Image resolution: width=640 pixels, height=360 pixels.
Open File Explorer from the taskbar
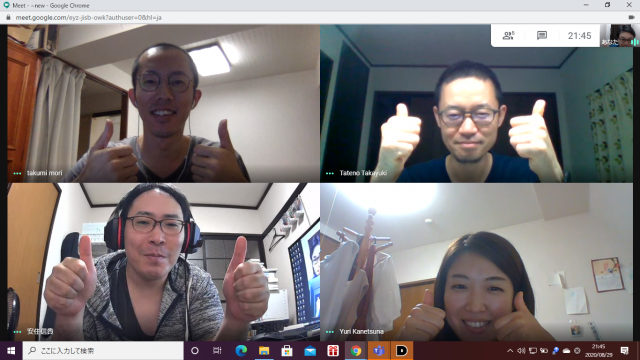(x=264, y=351)
